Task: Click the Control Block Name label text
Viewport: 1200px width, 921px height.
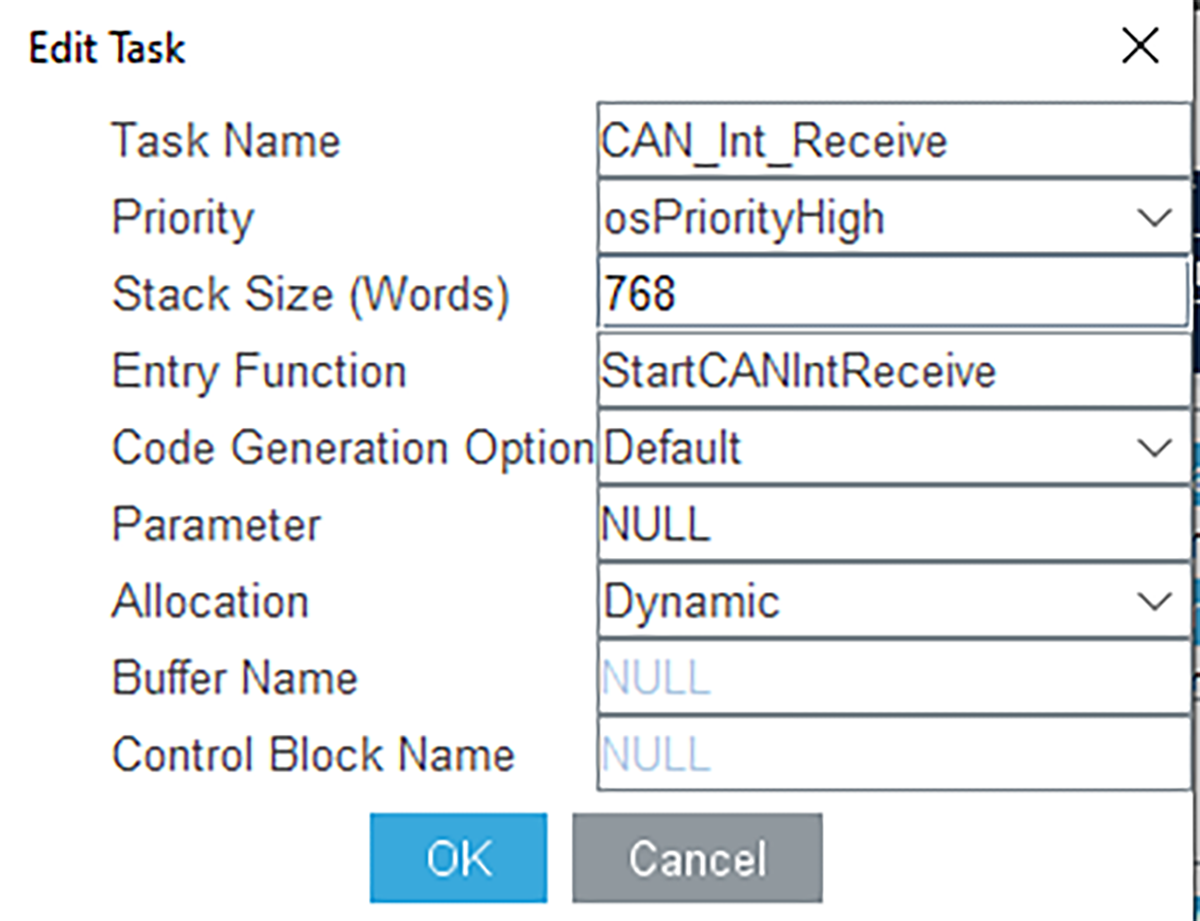Action: 313,754
